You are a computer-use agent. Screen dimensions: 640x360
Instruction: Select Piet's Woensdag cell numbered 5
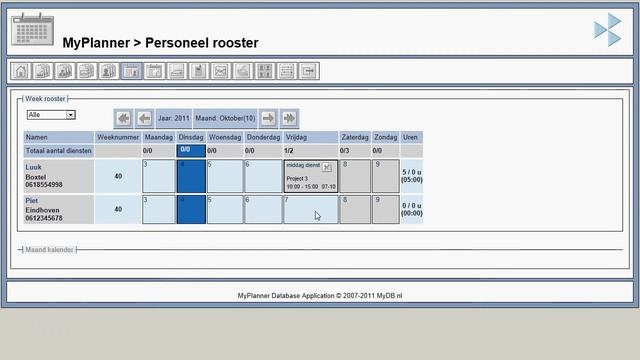(225, 209)
